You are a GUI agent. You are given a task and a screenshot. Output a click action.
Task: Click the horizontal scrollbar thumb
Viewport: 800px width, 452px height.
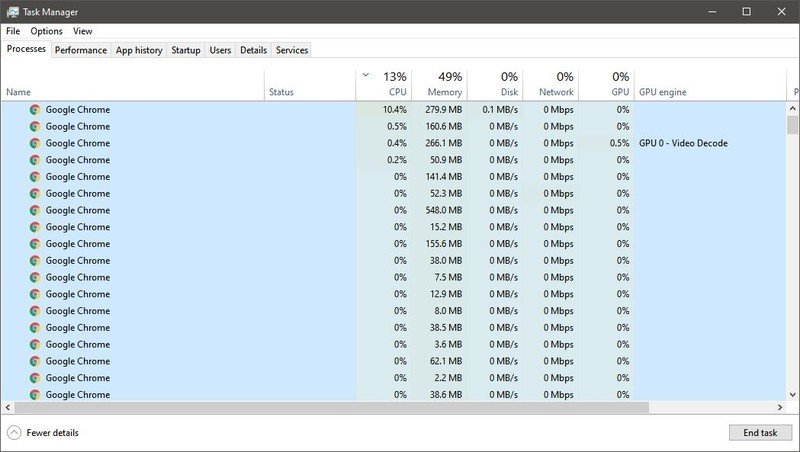[332, 407]
